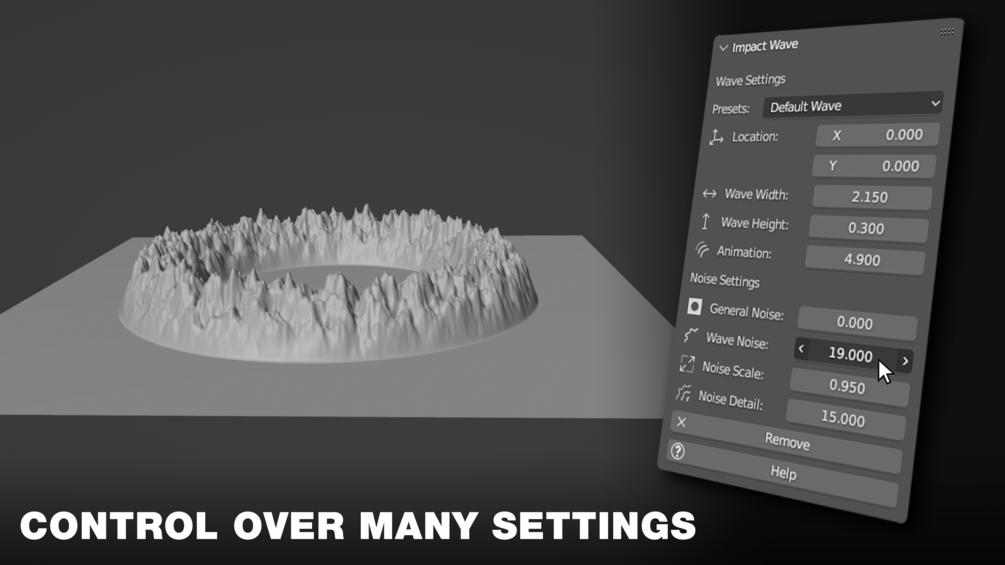Click the General Noise icon

pos(694,307)
